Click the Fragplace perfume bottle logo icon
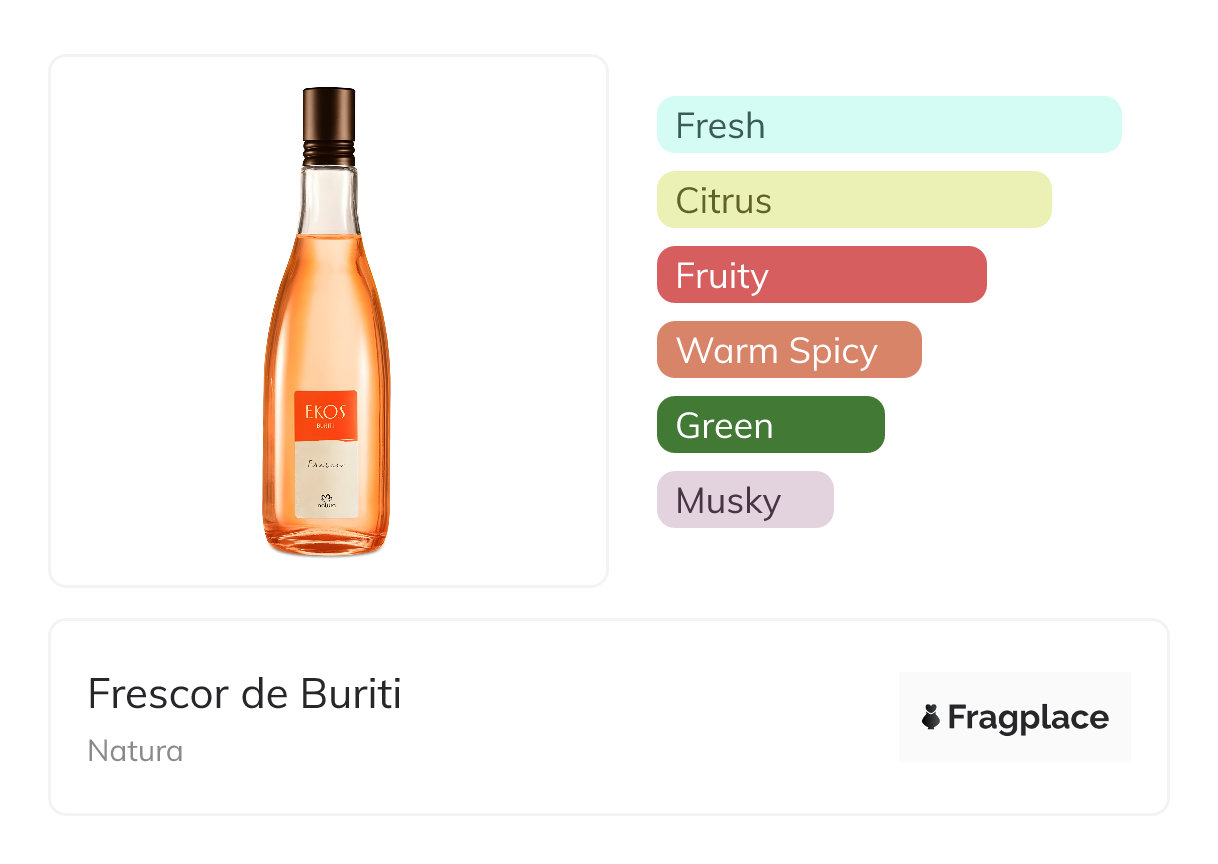1218x864 pixels. (x=931, y=717)
